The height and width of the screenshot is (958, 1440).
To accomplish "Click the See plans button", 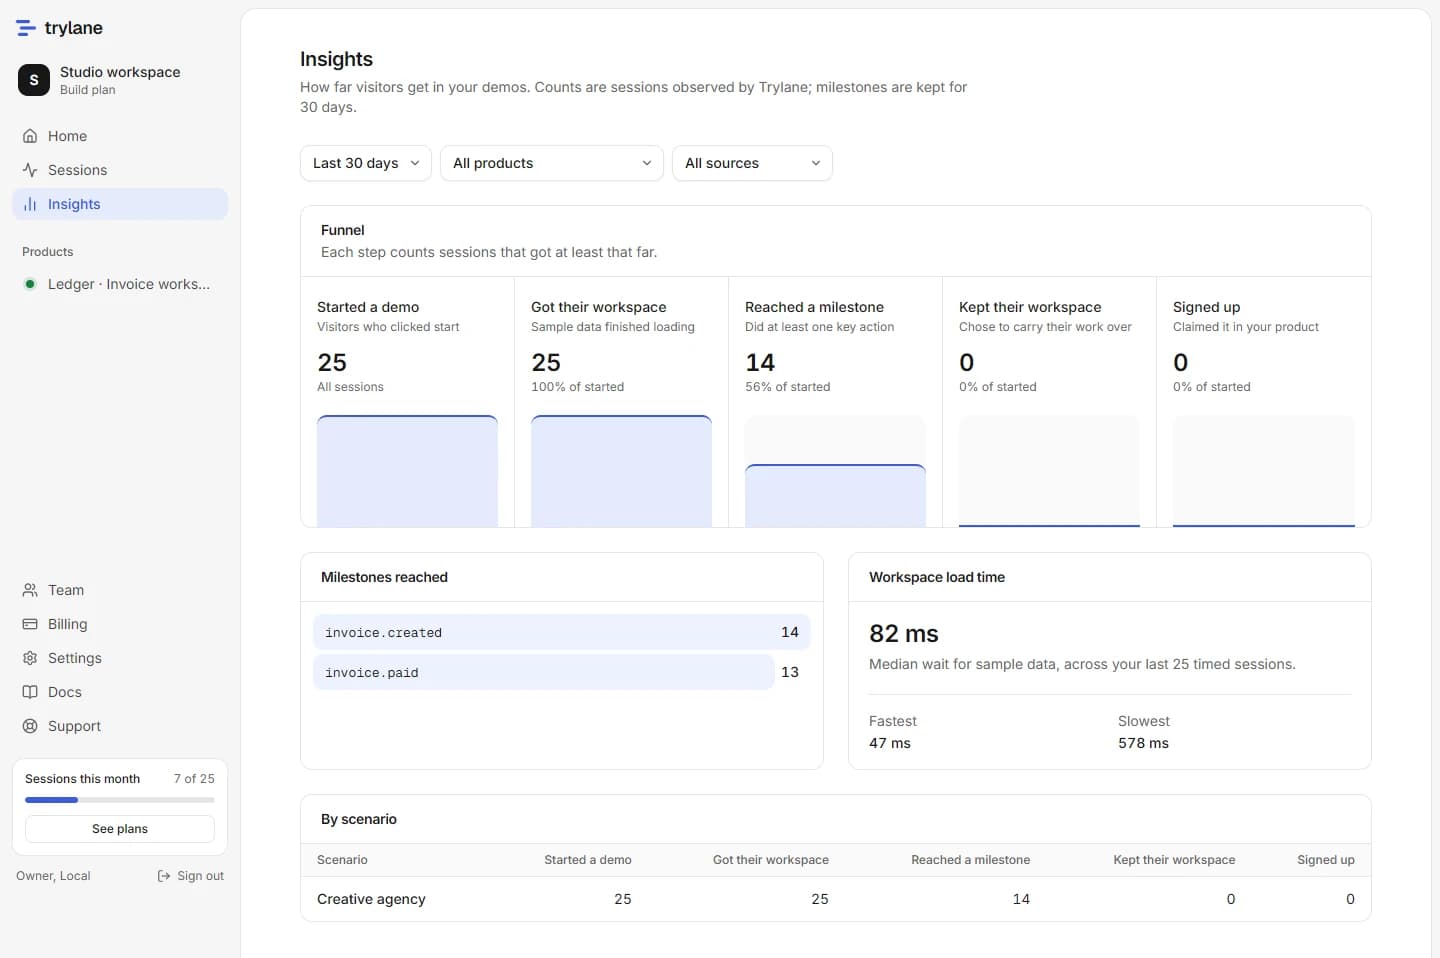I will [x=120, y=829].
